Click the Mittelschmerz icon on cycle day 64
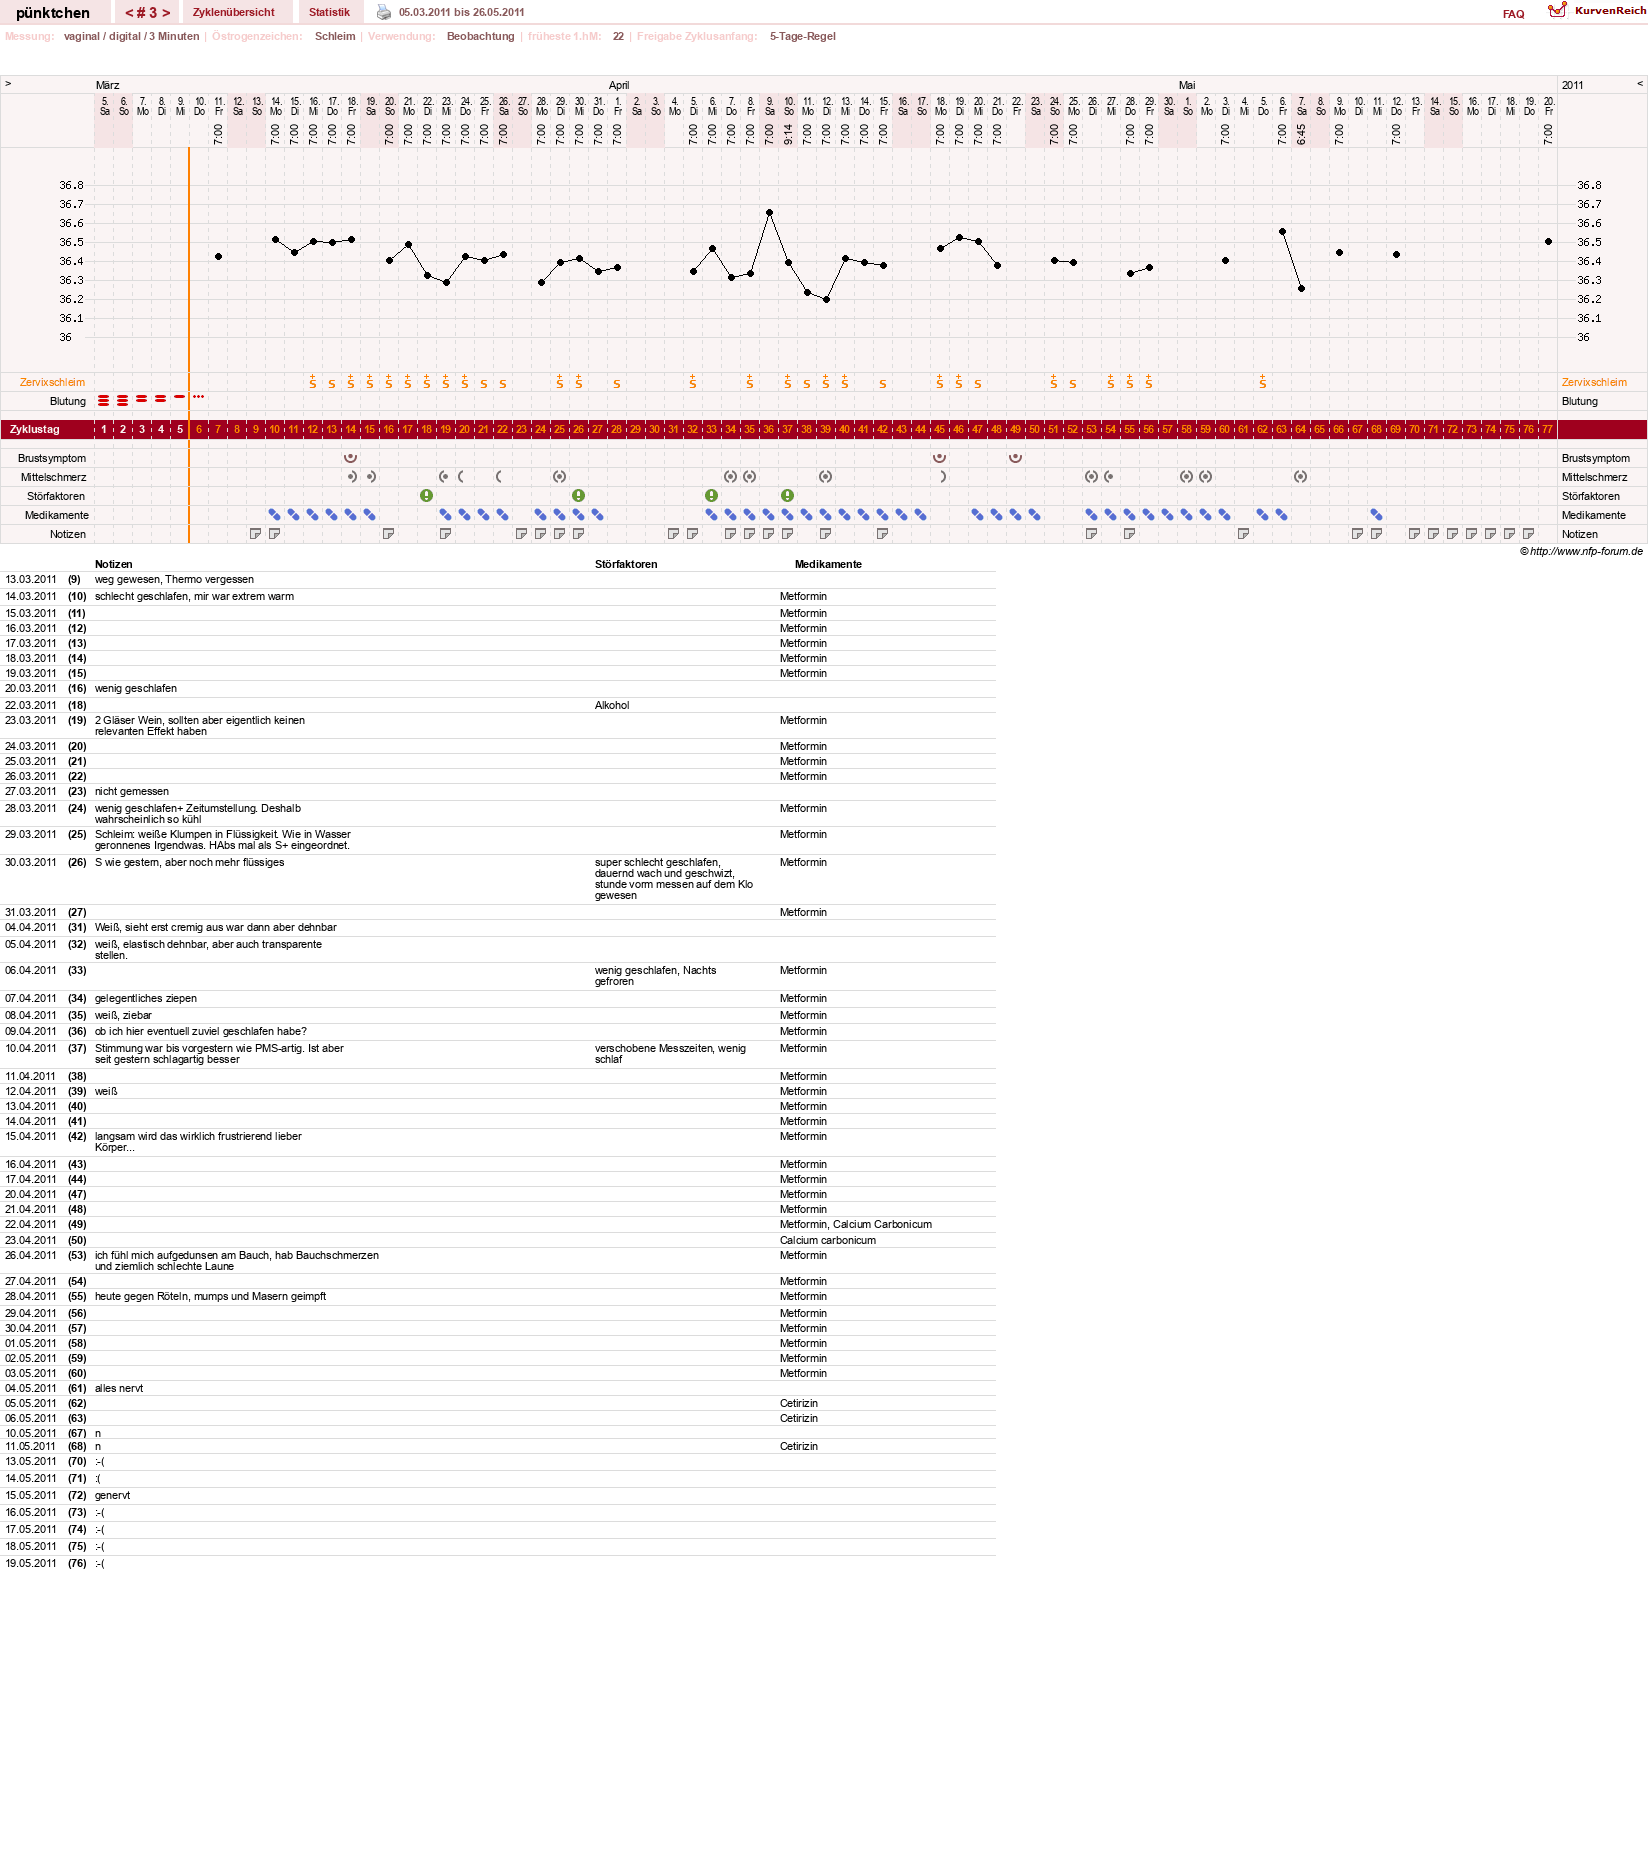Screen dimensions: 1648x1858 (1301, 477)
